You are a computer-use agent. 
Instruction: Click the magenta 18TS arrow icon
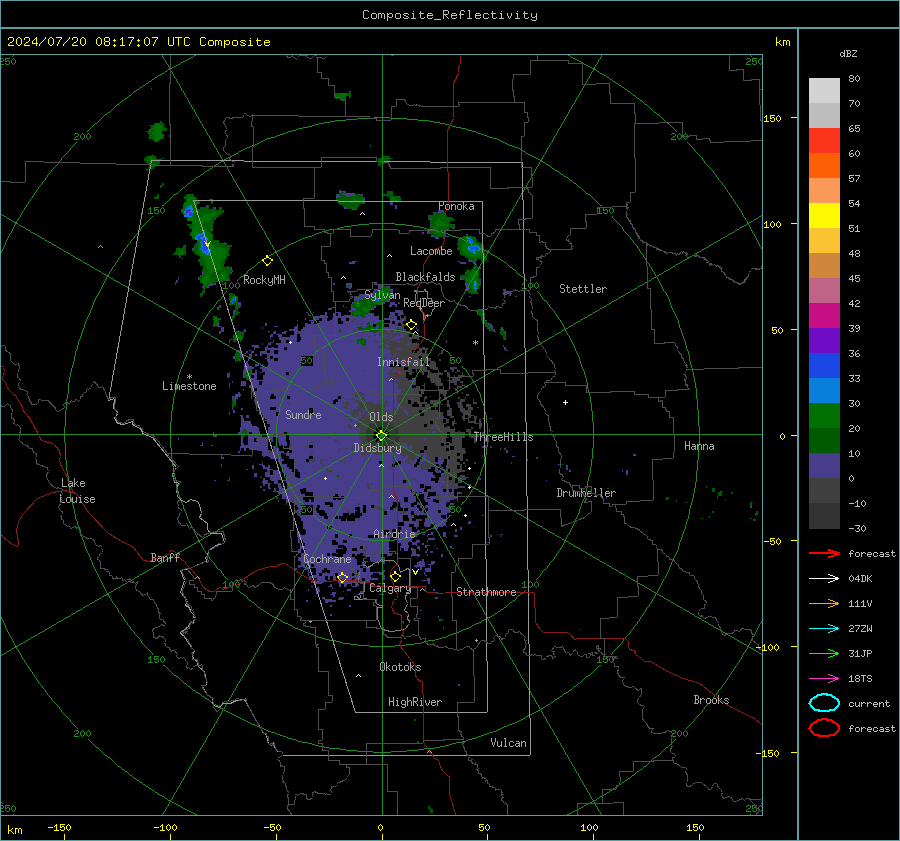824,679
